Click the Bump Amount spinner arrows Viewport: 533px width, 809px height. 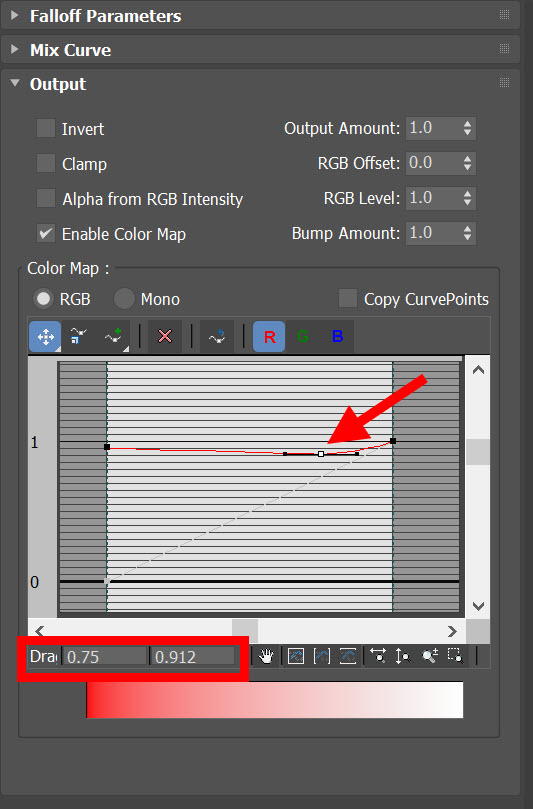[x=467, y=233]
